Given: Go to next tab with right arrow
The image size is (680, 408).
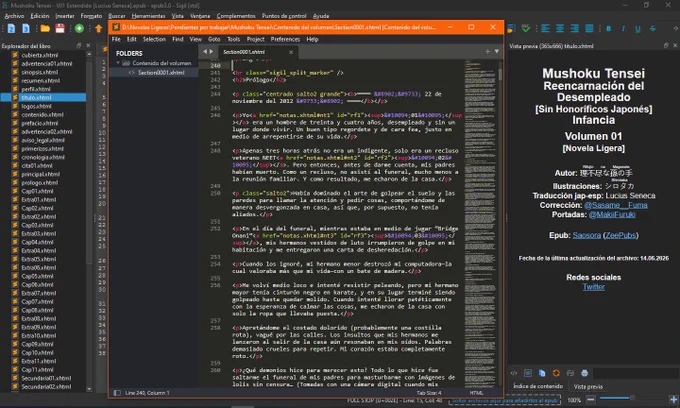Looking at the screenshot, I should tap(212, 52).
